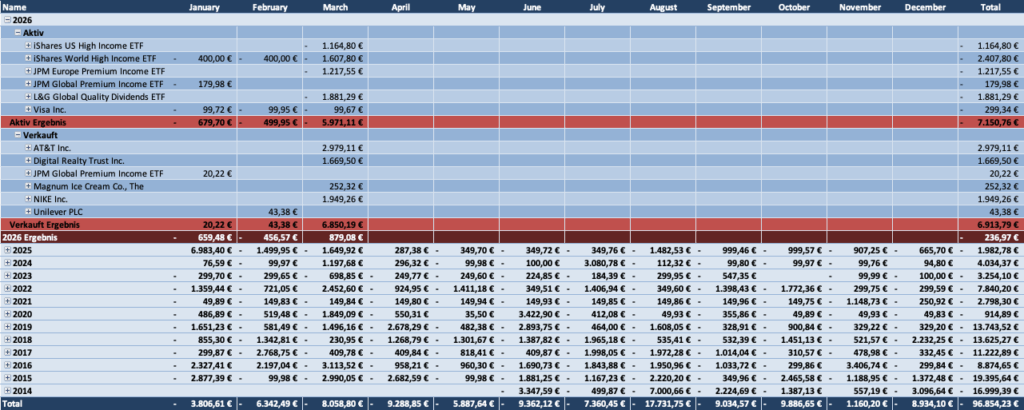Expand Digital Realty Trust Inc. row
Screen dimensions: 1024x410
(x=28, y=160)
